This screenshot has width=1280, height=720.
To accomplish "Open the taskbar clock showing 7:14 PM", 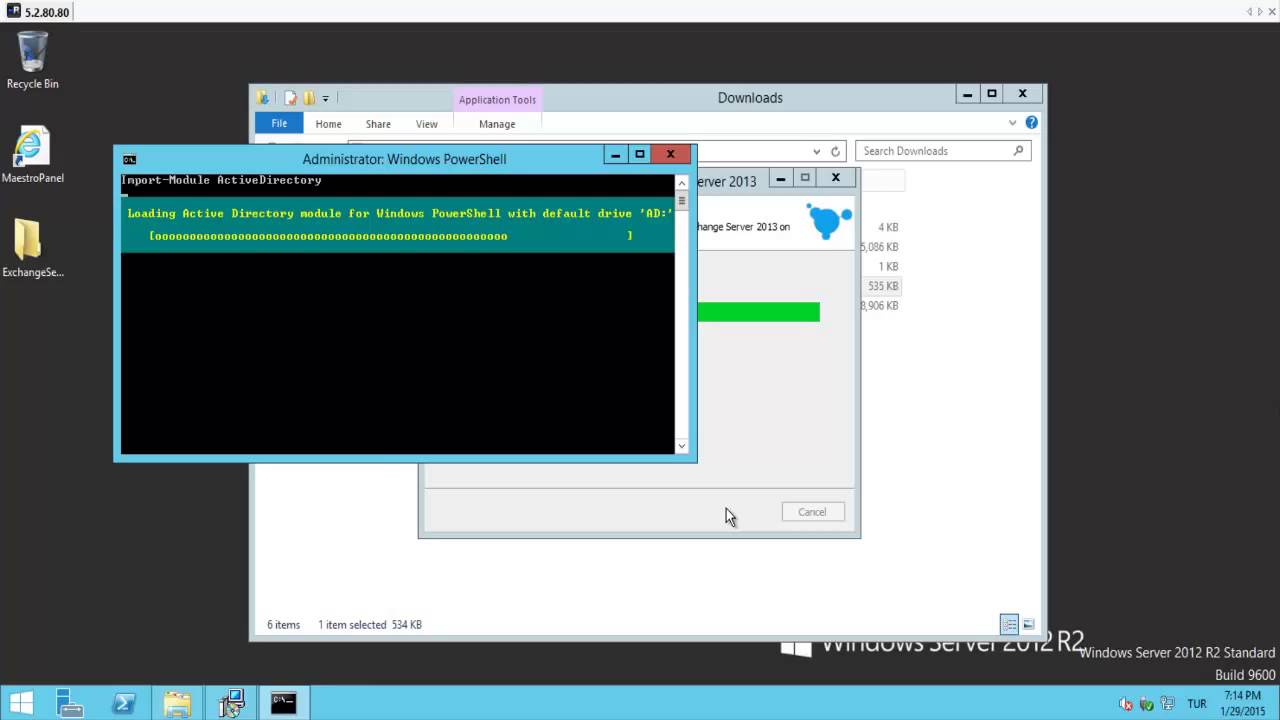I will 1243,703.
